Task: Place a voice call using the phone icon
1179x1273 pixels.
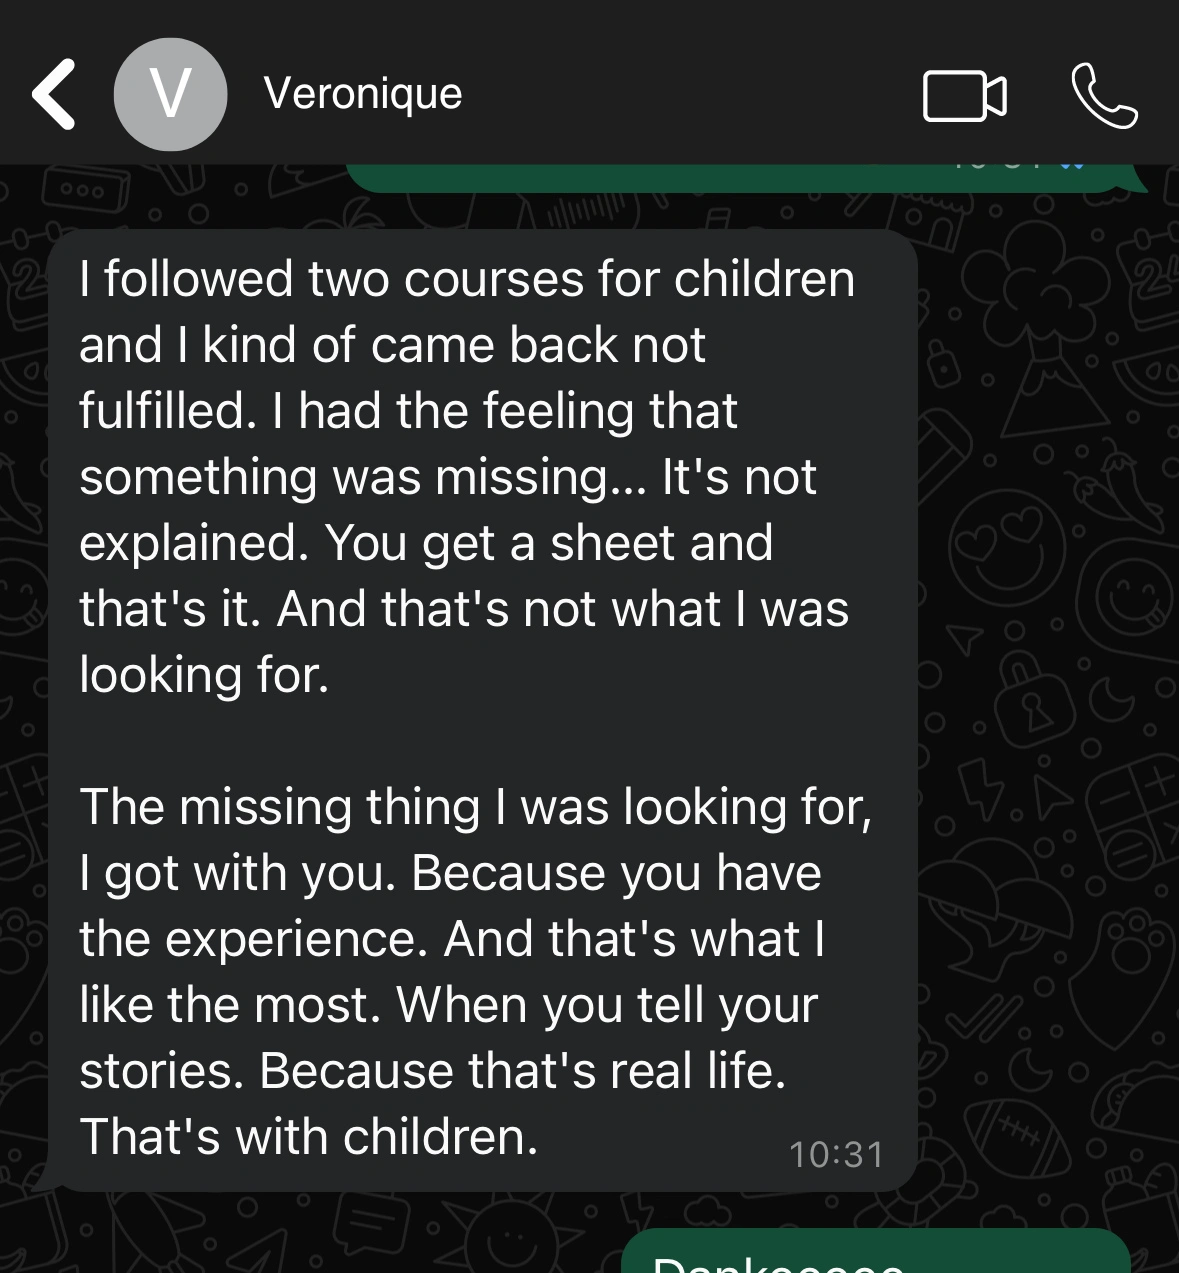Action: coord(1106,95)
